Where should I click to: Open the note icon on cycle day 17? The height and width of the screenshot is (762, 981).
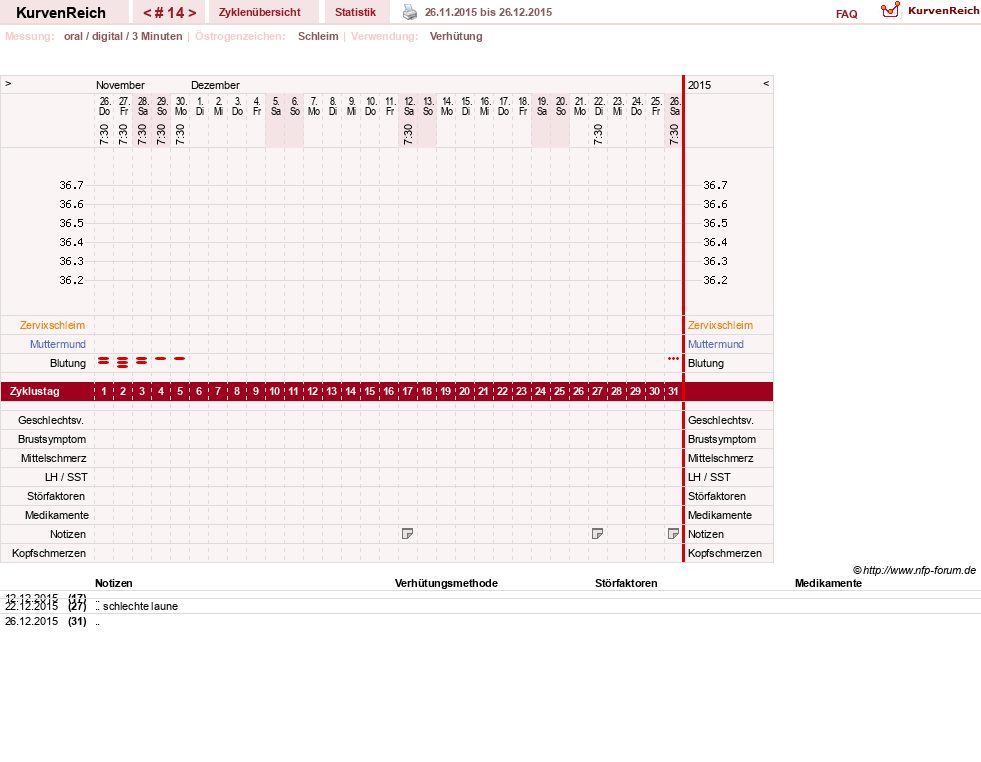(x=407, y=534)
